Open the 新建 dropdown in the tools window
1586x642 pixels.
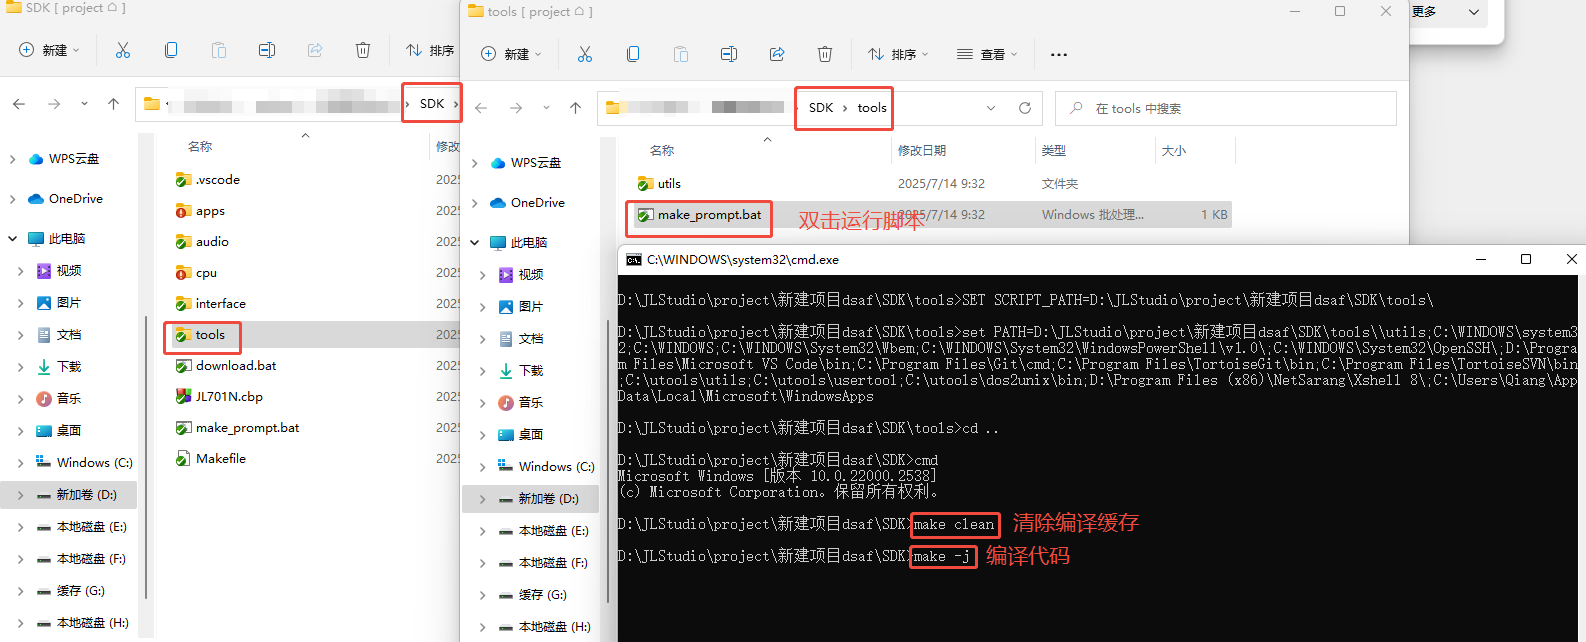click(511, 54)
